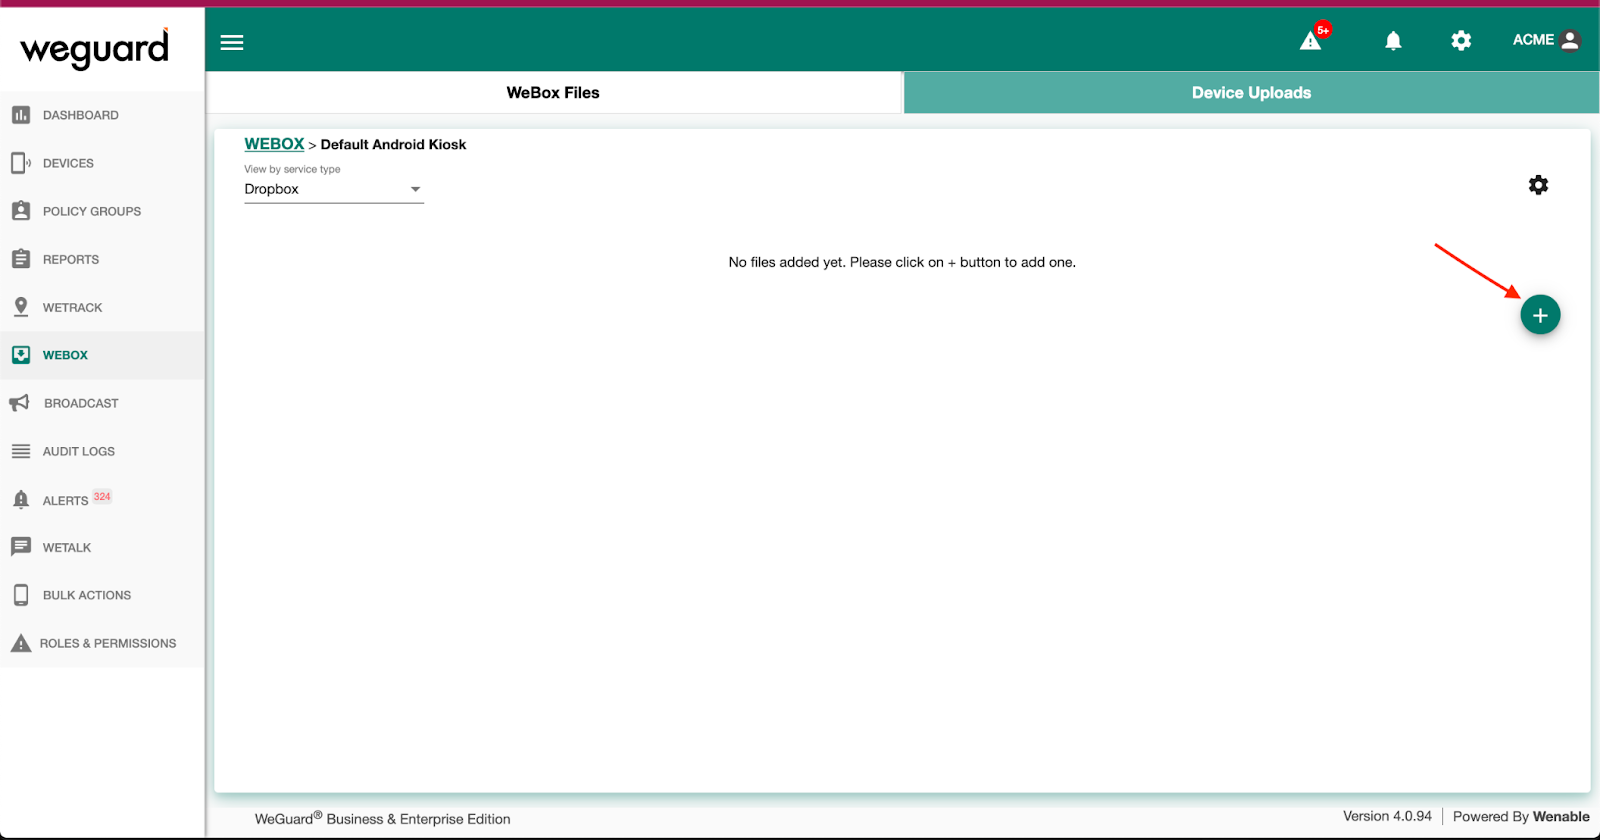This screenshot has width=1600, height=840.
Task: Click the Audit Logs lines icon
Action: pos(21,451)
